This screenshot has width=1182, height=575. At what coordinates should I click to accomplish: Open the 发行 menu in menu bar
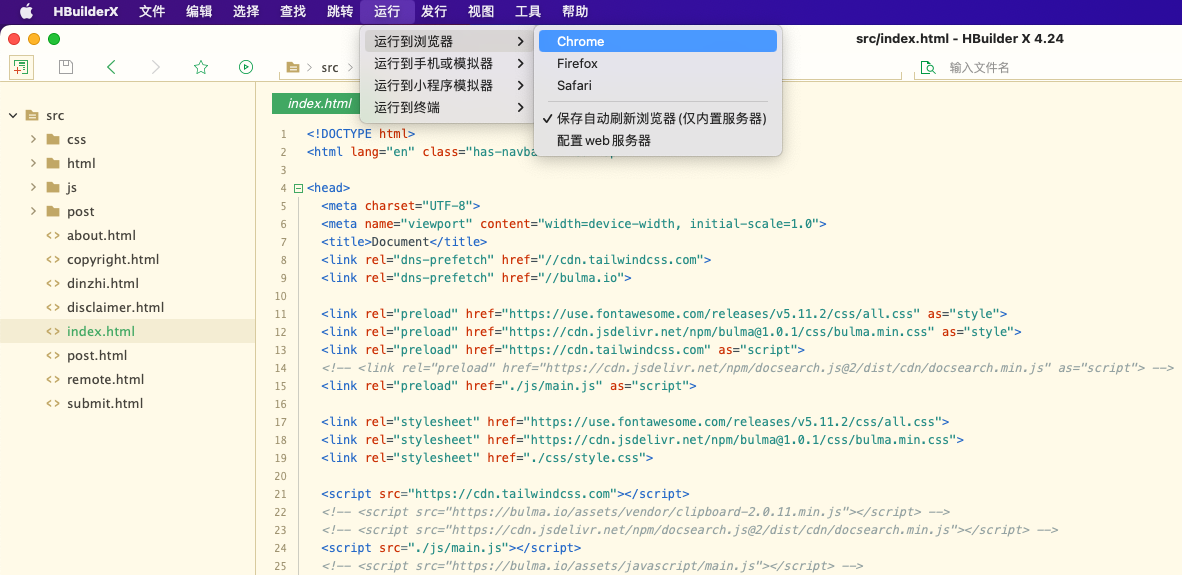pos(433,12)
